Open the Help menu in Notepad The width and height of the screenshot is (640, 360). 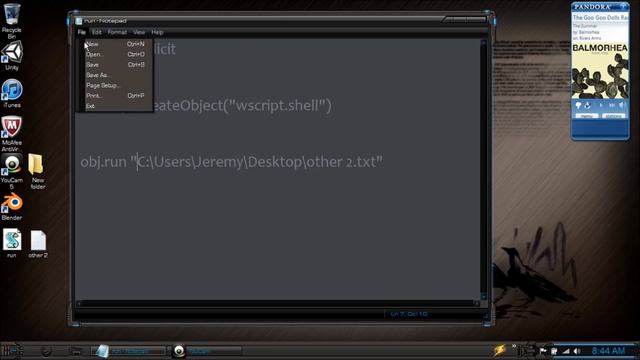click(x=157, y=32)
